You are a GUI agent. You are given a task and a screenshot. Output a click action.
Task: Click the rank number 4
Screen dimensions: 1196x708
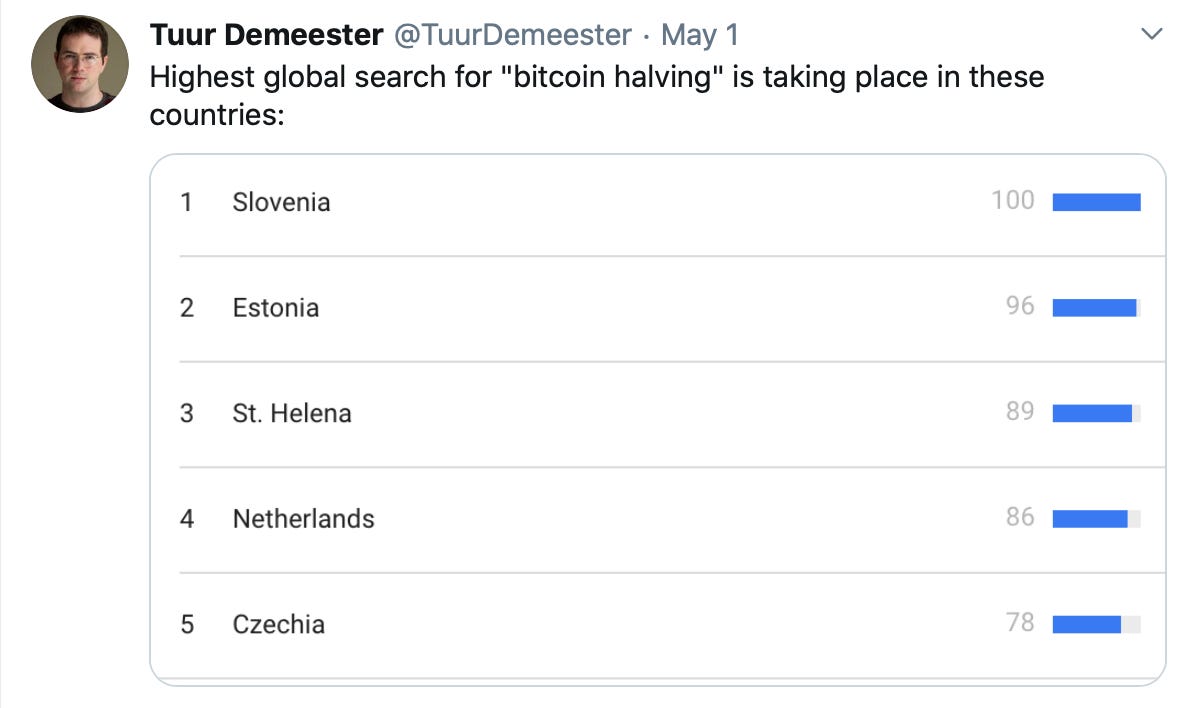(x=187, y=519)
